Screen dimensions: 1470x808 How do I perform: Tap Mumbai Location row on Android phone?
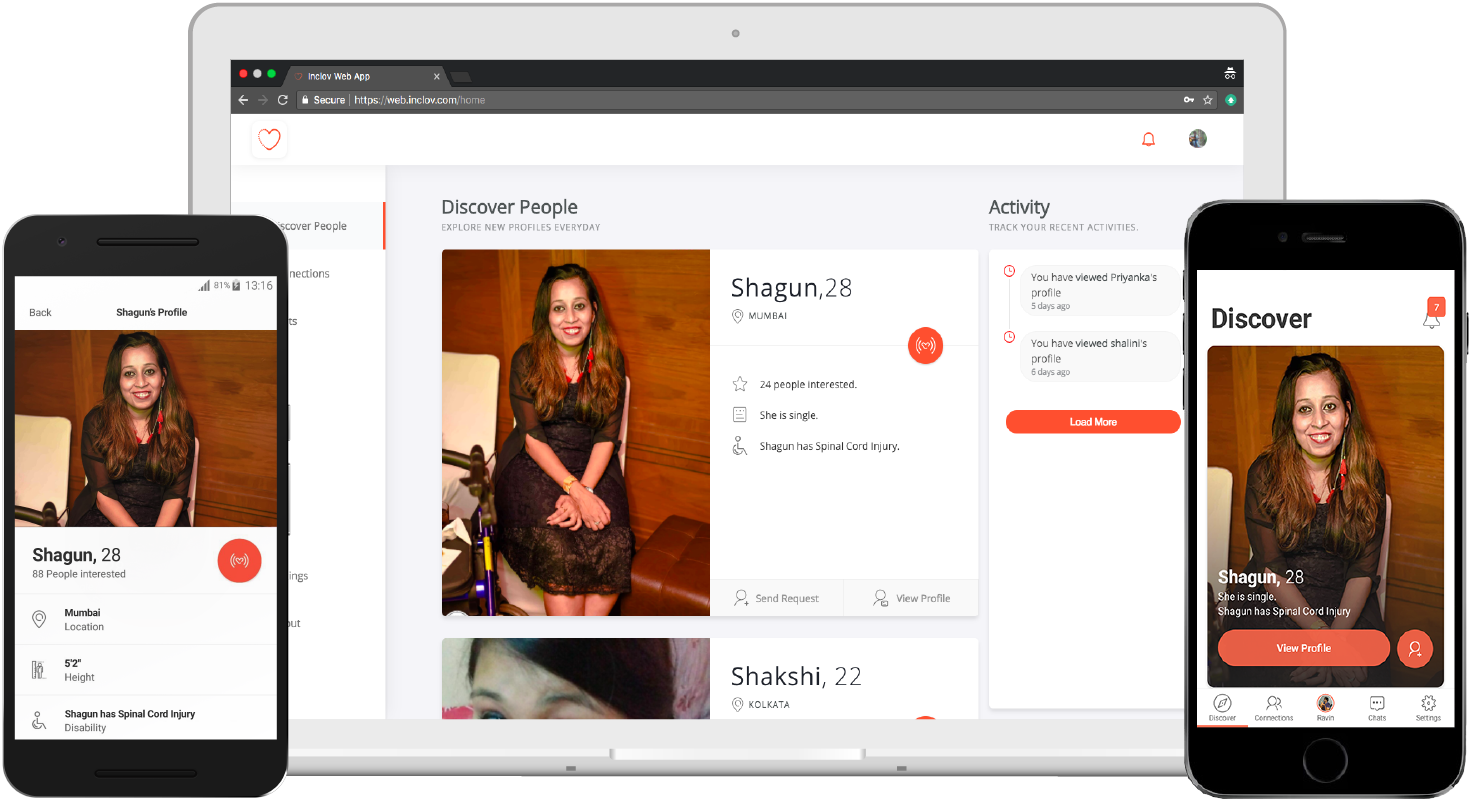146,619
